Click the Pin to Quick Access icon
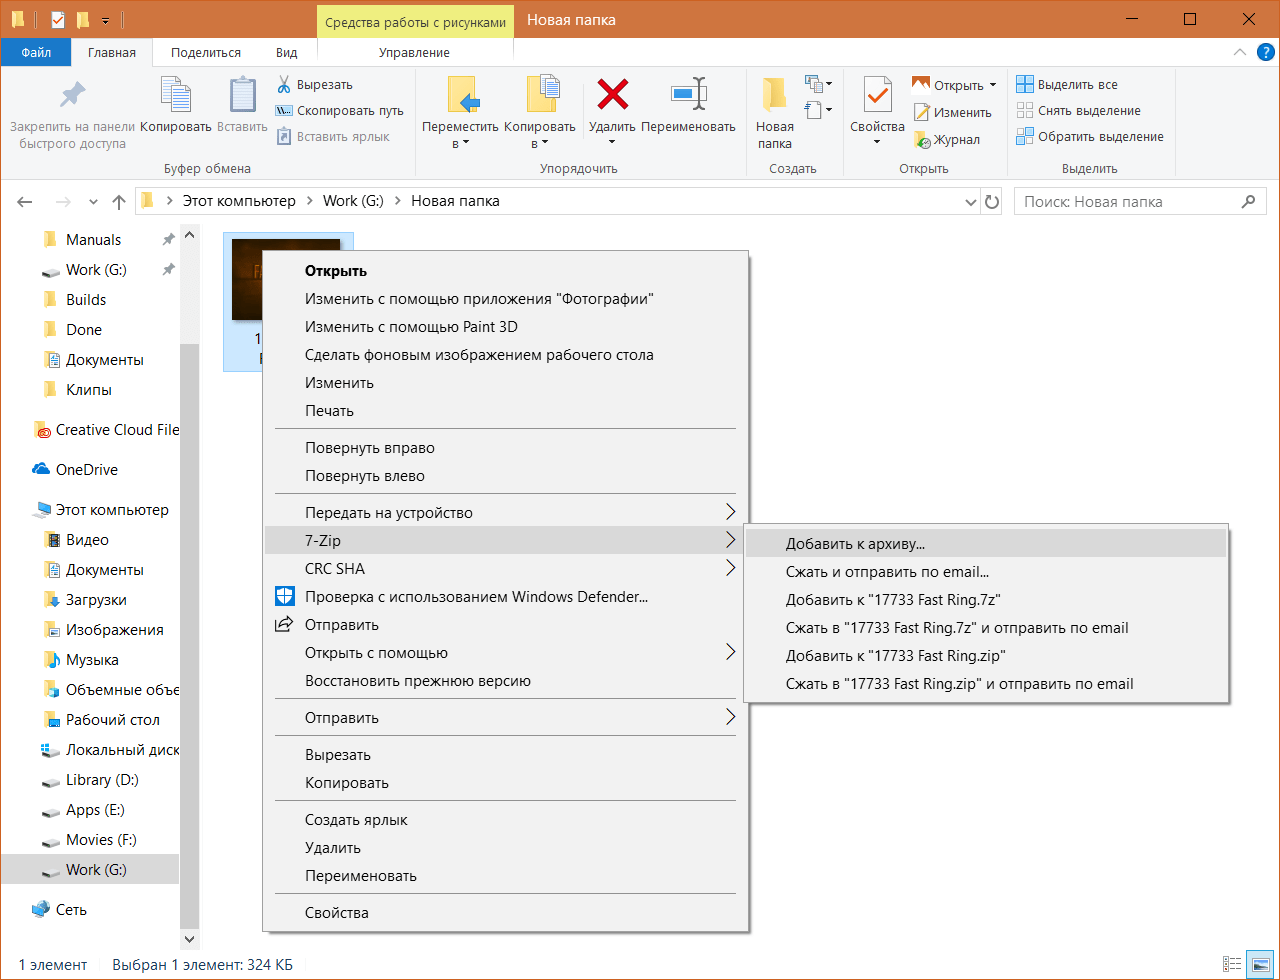 point(72,96)
